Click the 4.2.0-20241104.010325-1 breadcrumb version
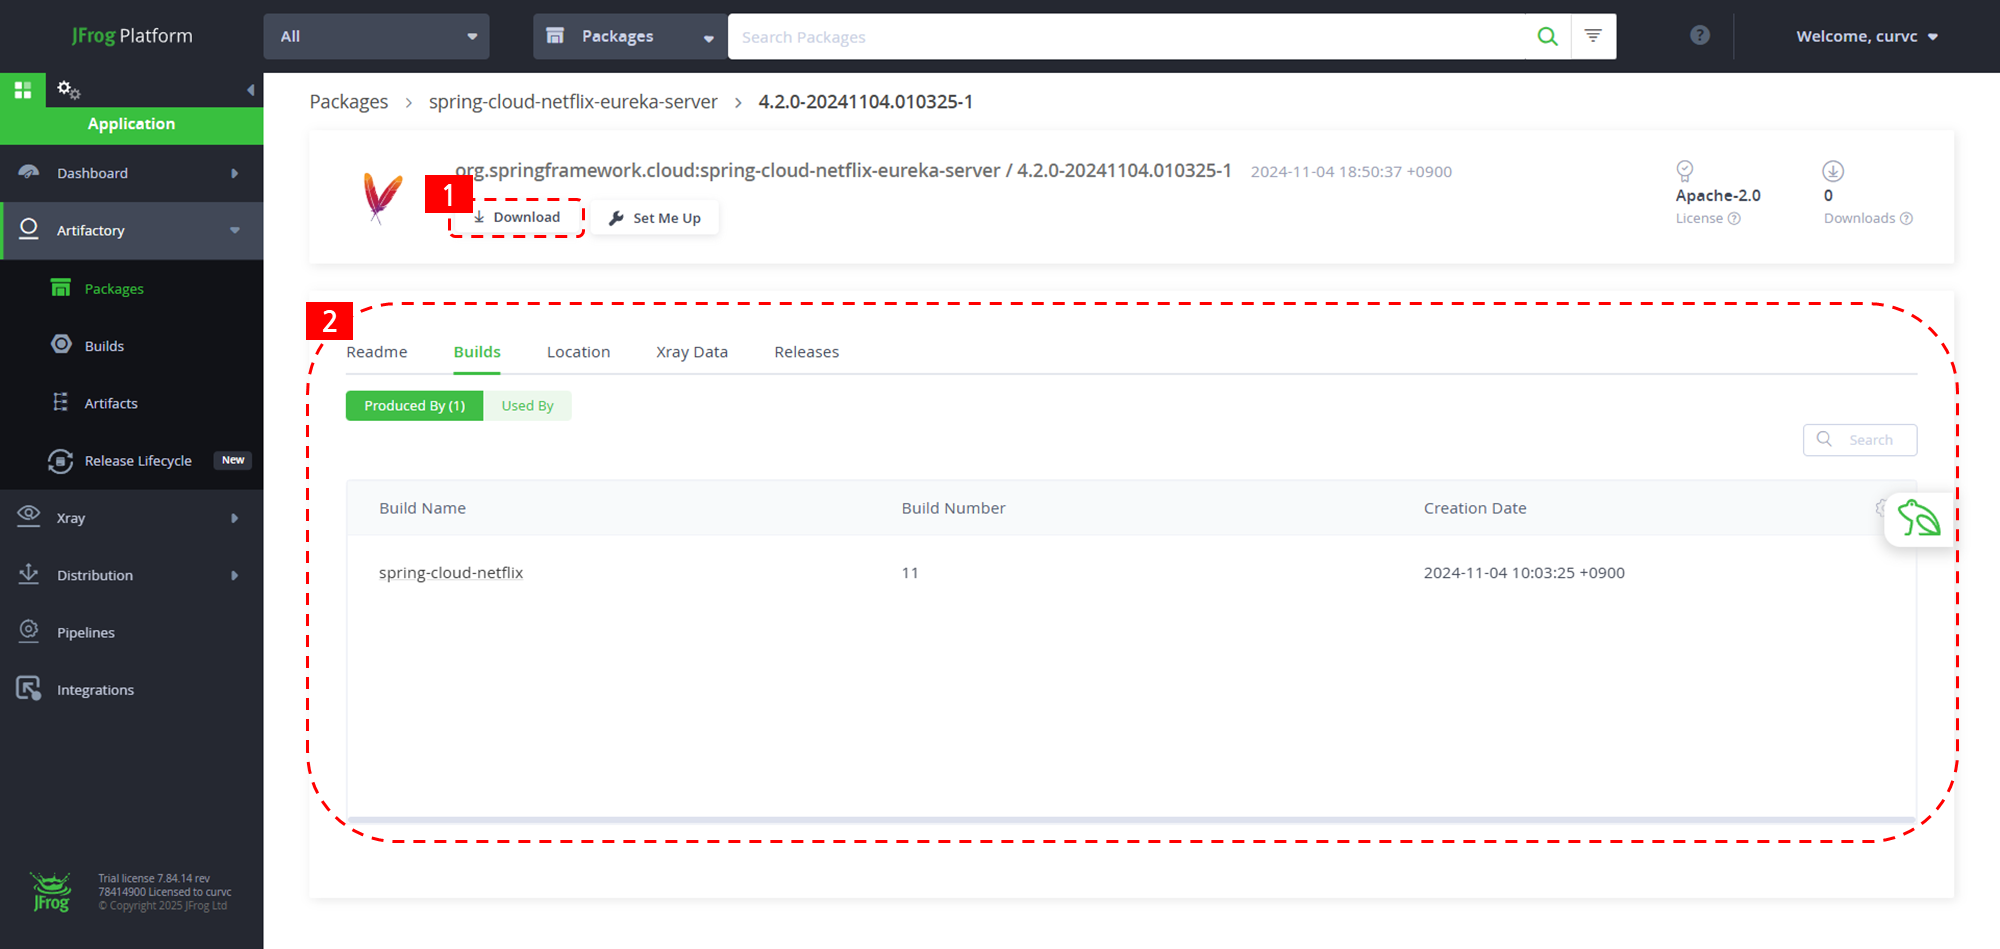The height and width of the screenshot is (949, 2000). 865,102
